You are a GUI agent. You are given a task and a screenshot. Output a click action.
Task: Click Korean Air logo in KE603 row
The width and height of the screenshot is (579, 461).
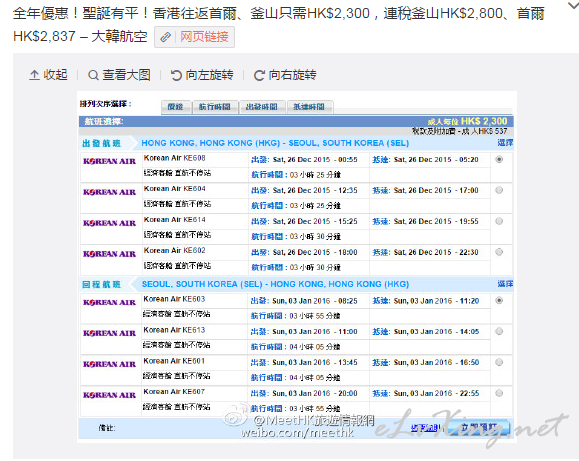[110, 303]
